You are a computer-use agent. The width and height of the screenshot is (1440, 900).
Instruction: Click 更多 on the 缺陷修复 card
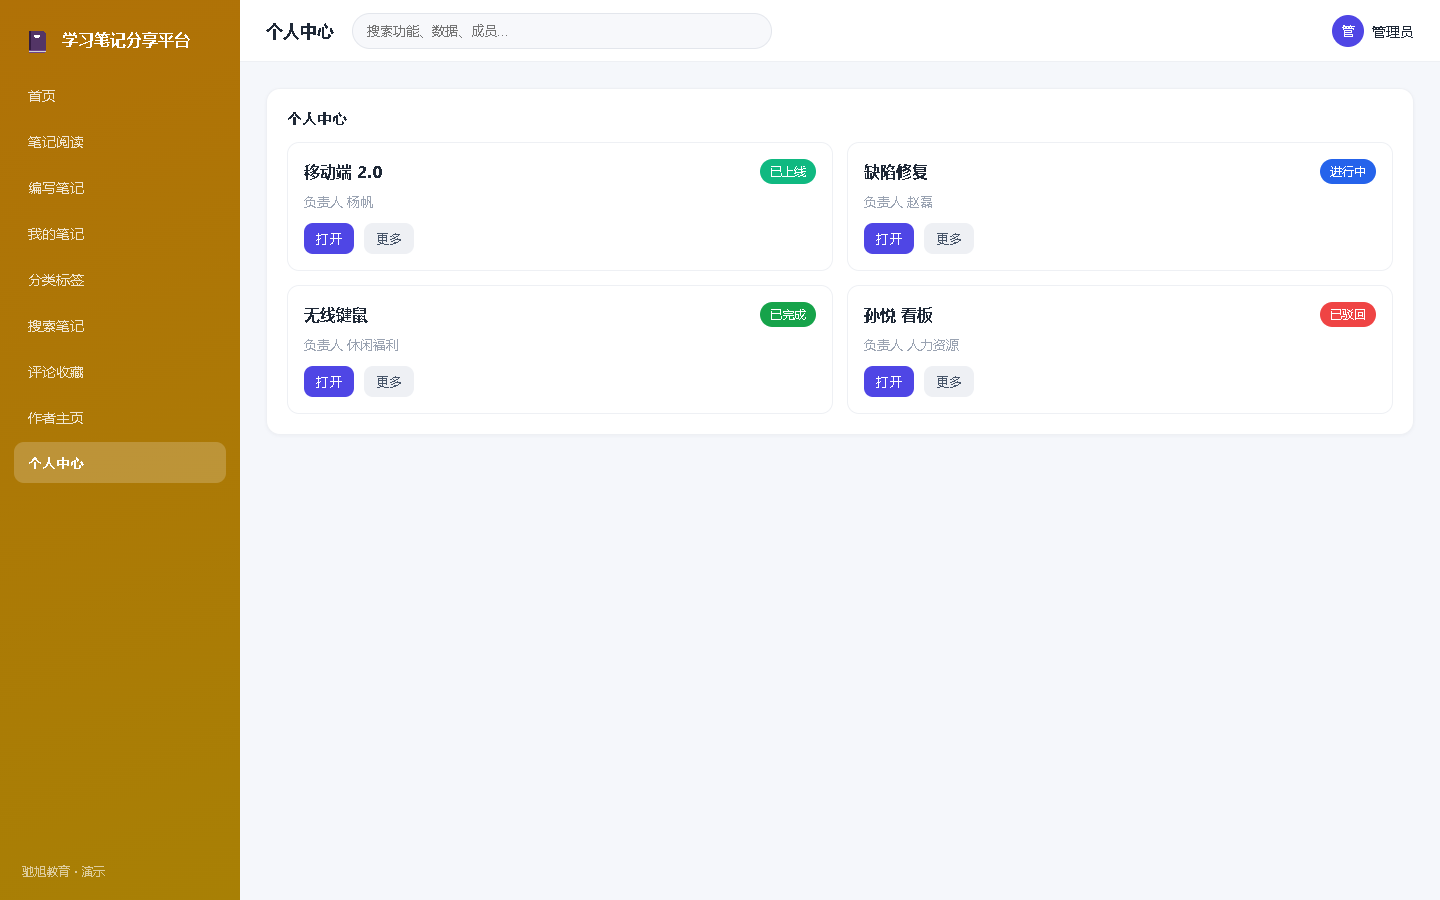(x=949, y=239)
